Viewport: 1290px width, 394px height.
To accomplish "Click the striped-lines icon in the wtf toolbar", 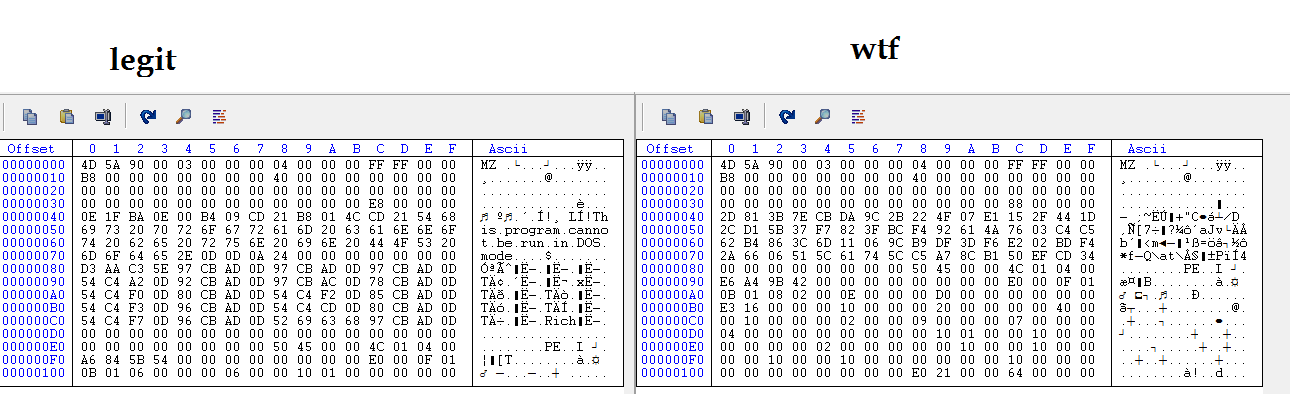I will point(858,116).
